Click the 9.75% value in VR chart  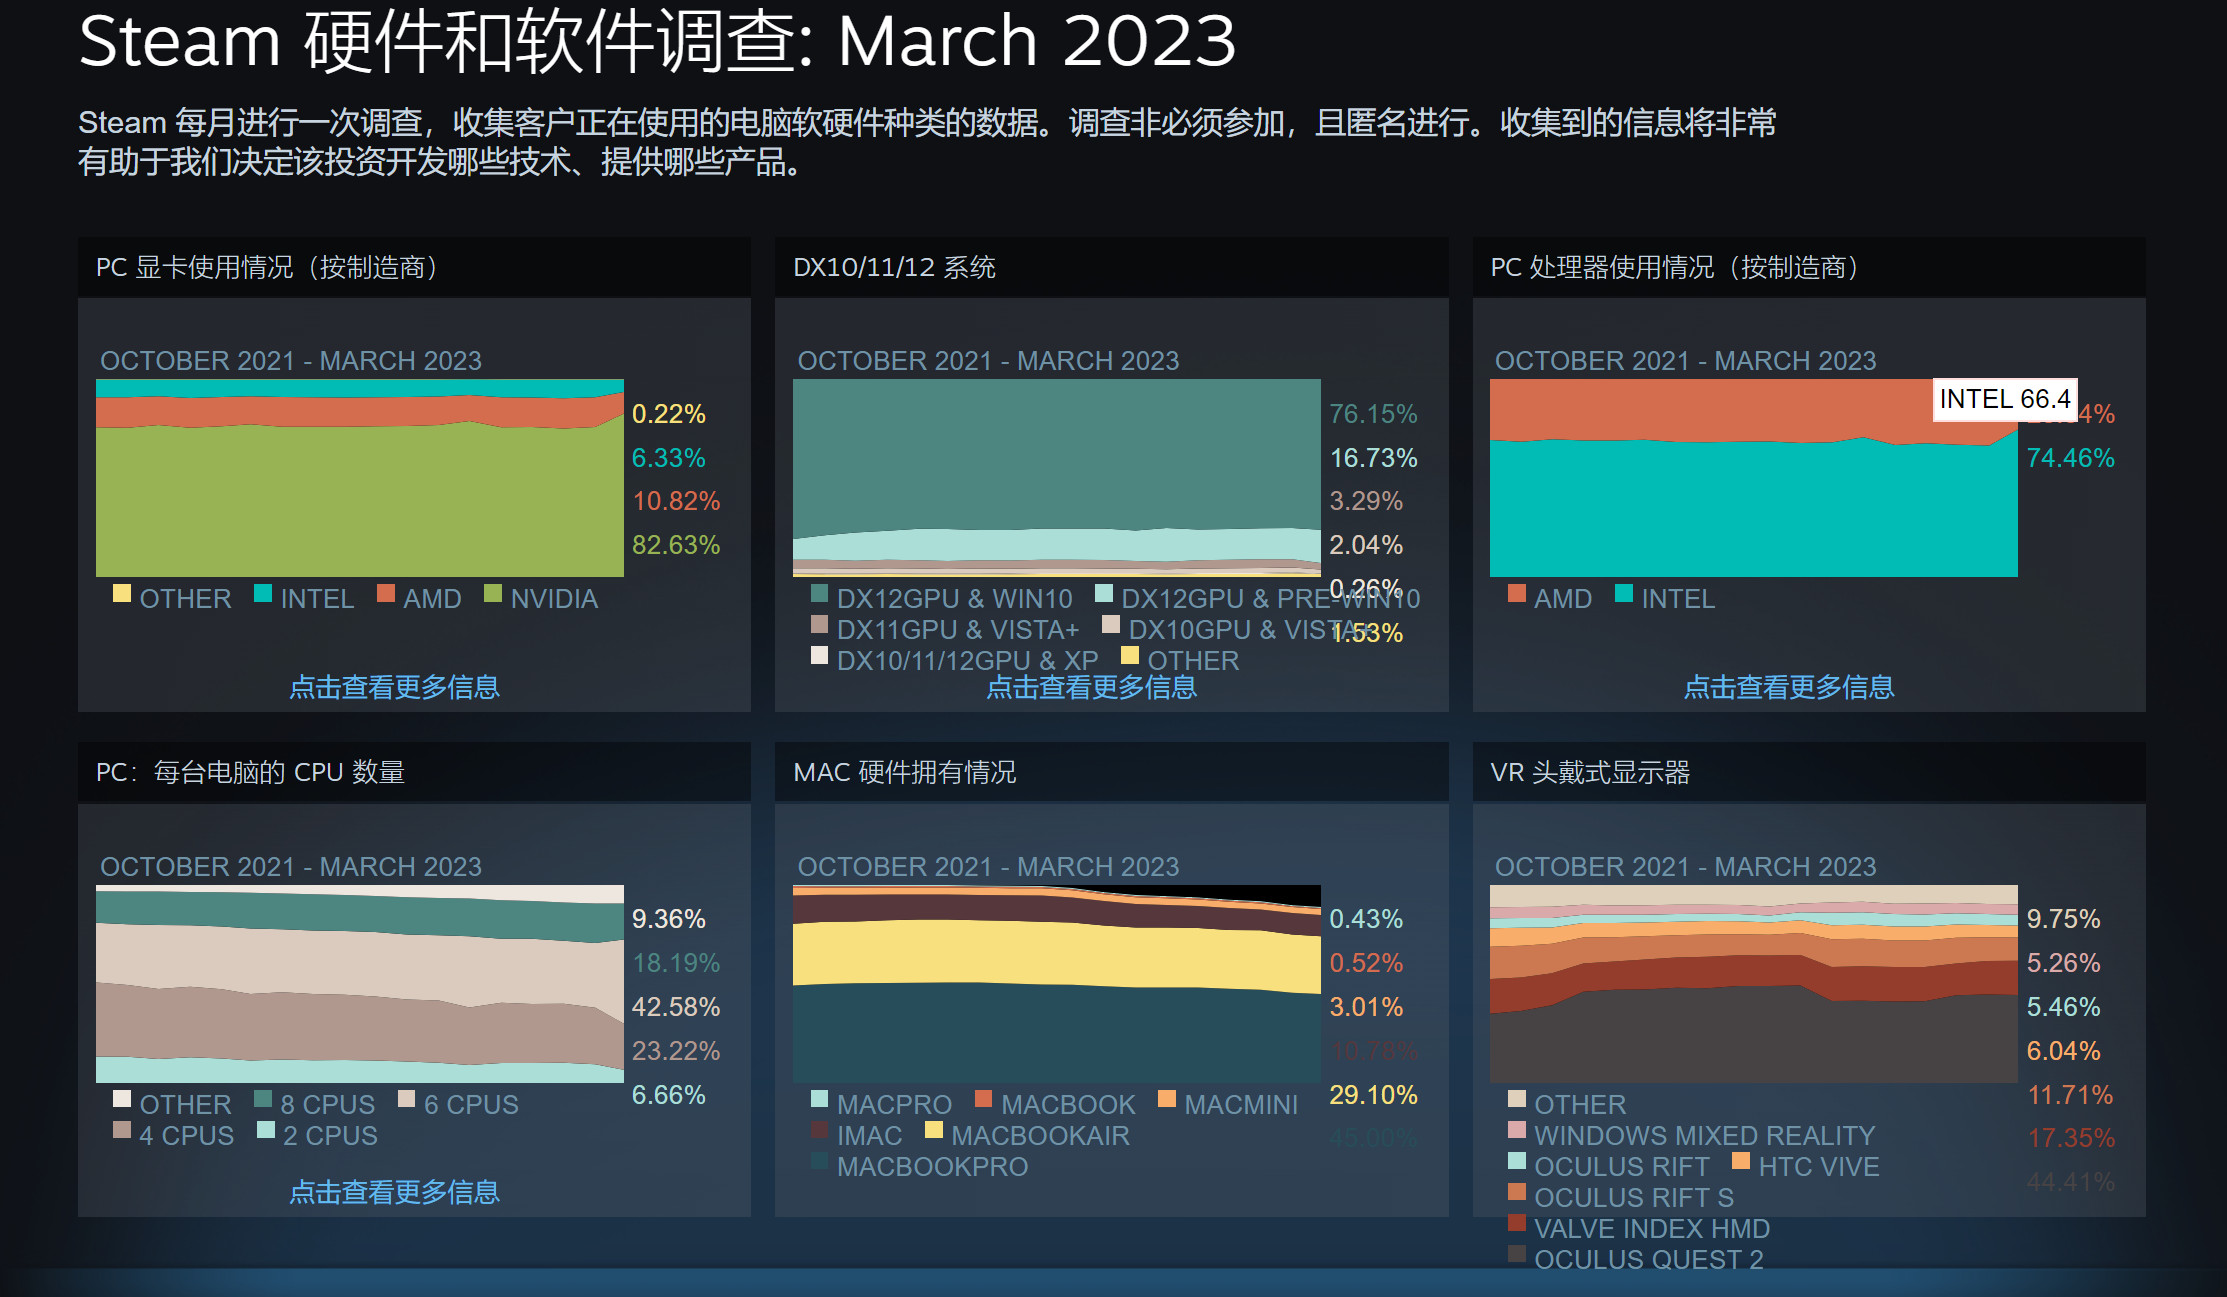point(2063,919)
